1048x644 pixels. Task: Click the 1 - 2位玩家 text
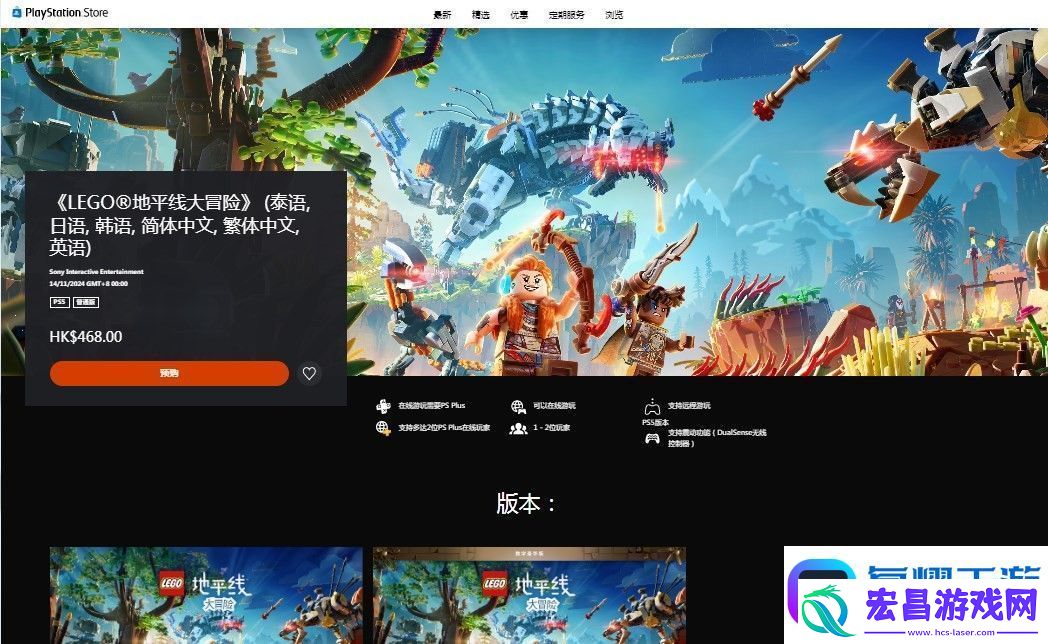(x=551, y=428)
